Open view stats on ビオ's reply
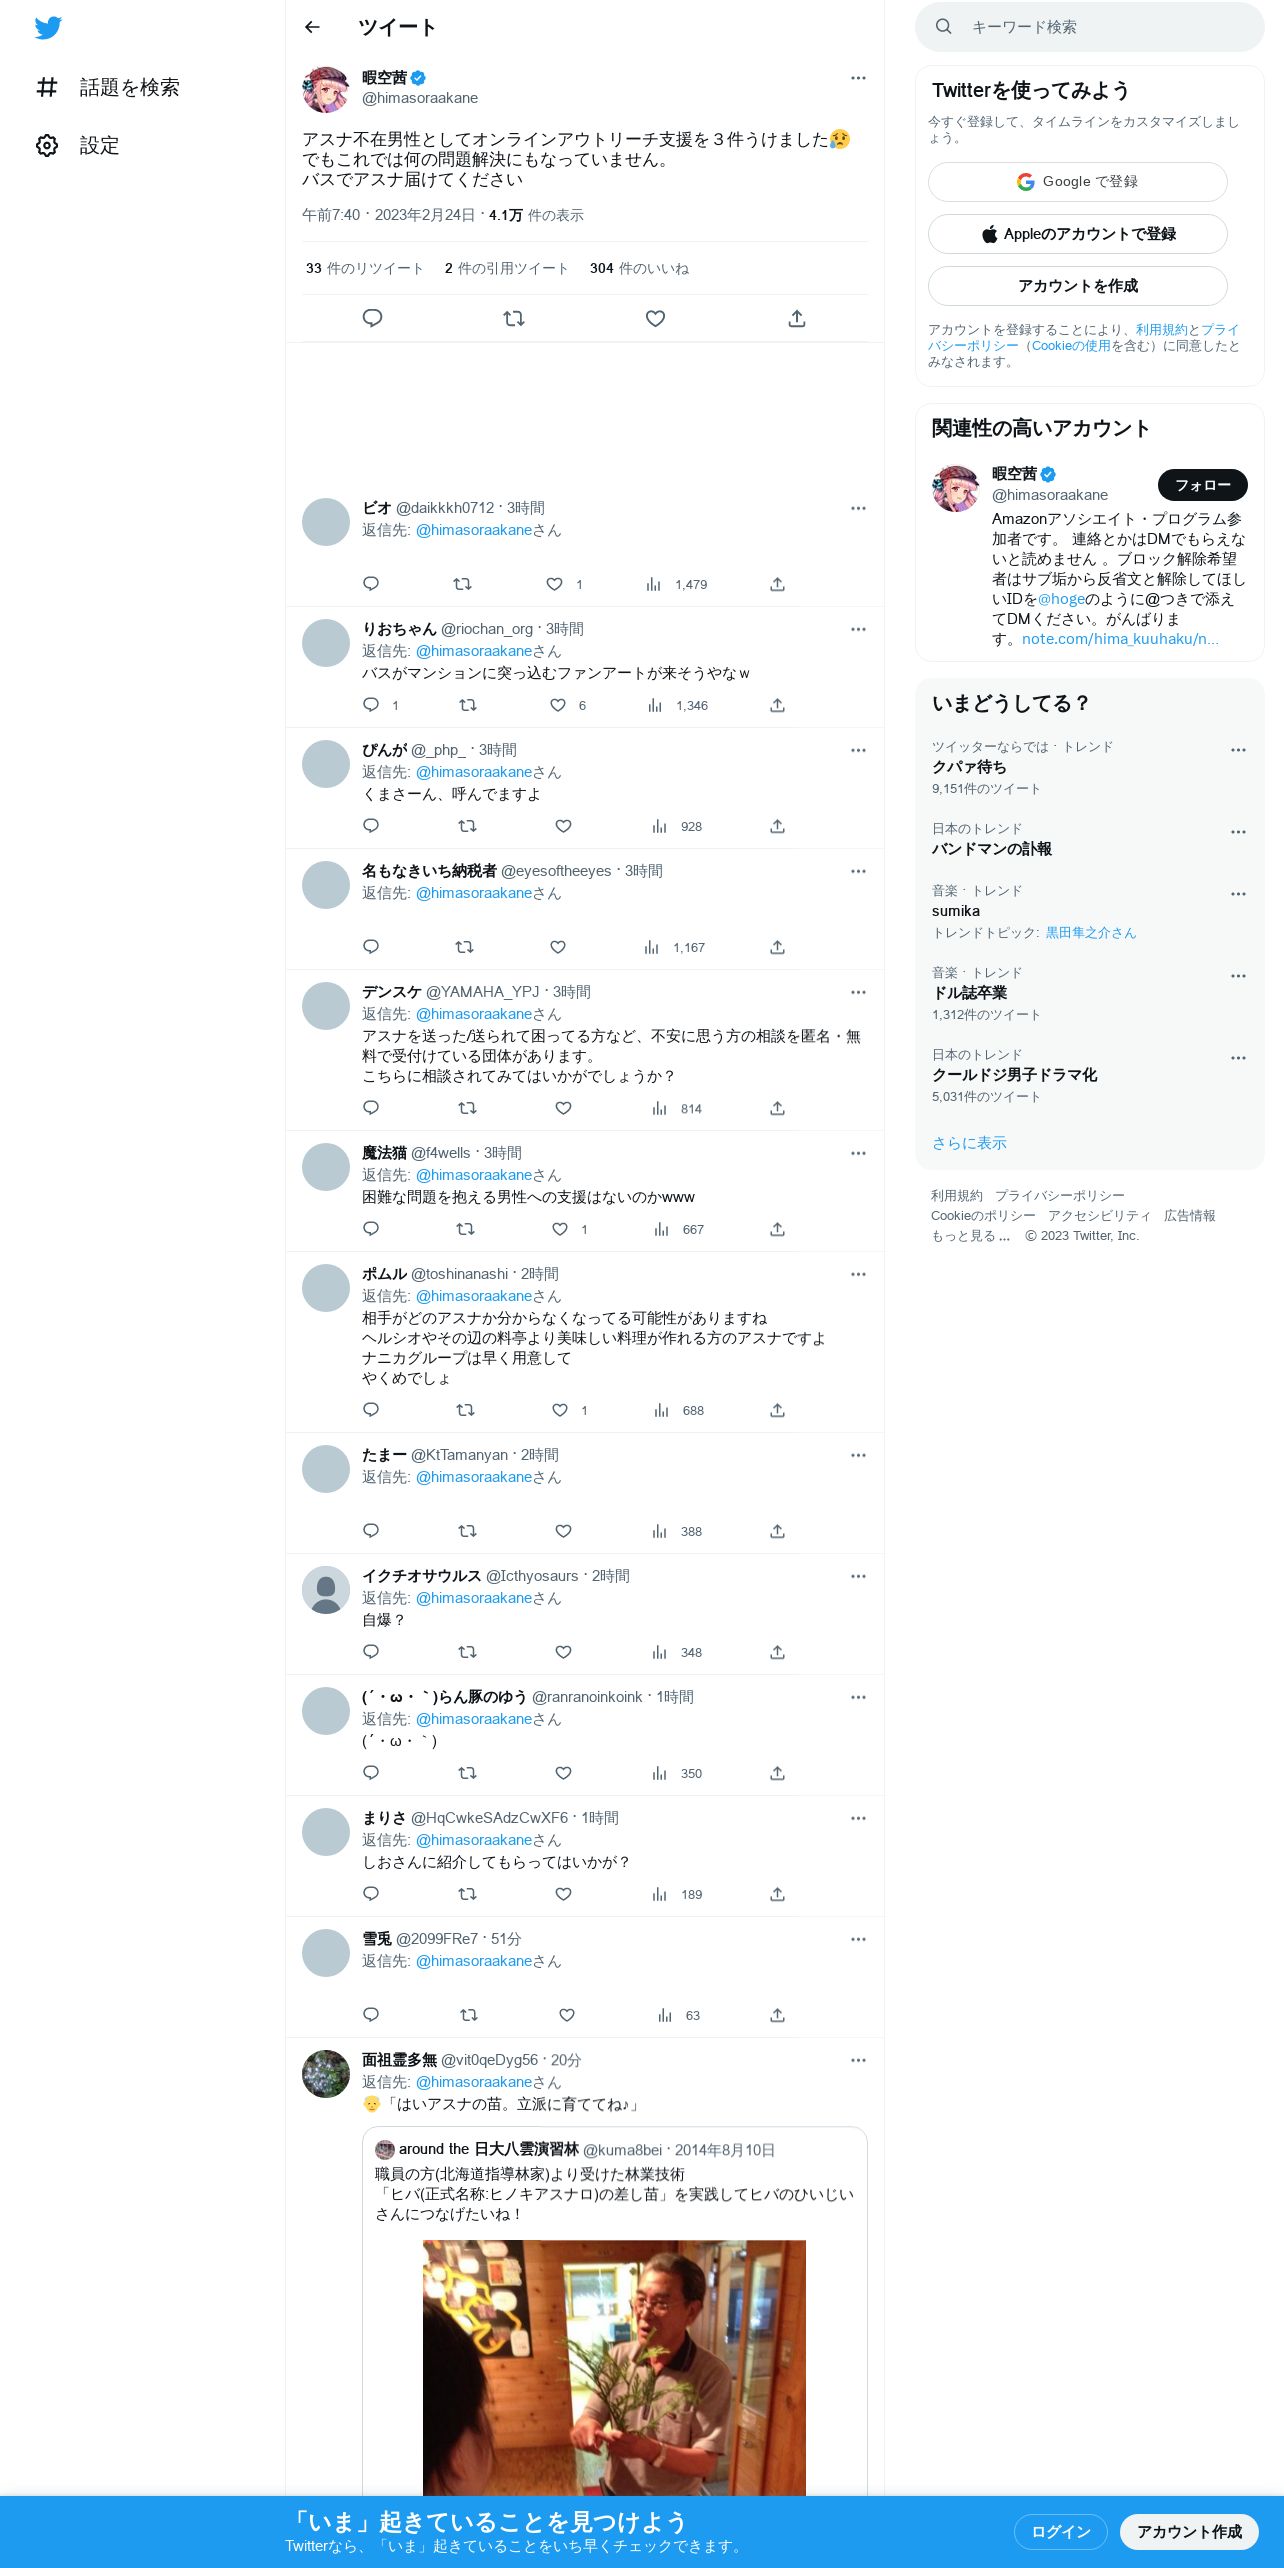Viewport: 1284px width, 2568px height. click(677, 584)
